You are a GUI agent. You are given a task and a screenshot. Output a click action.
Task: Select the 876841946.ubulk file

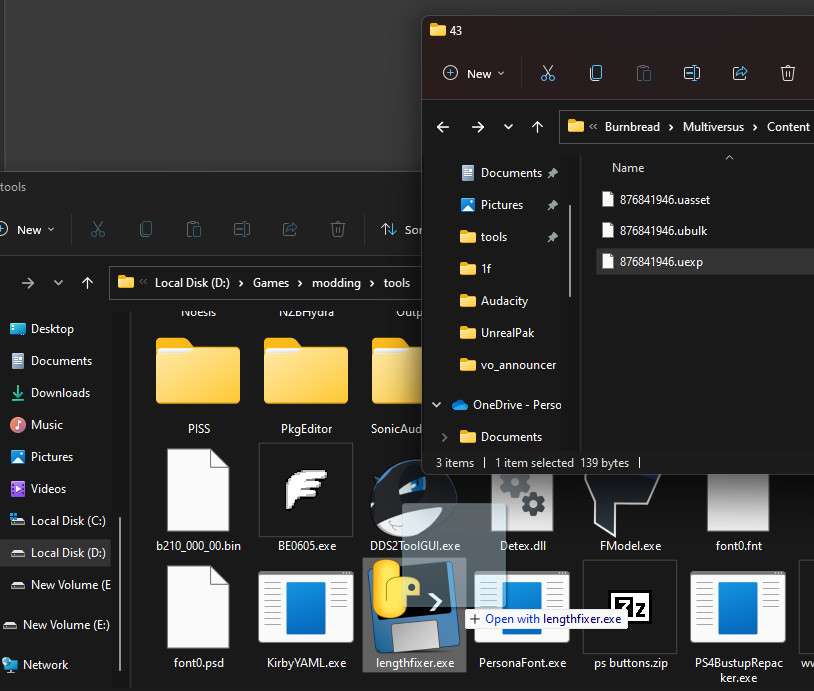coord(663,230)
